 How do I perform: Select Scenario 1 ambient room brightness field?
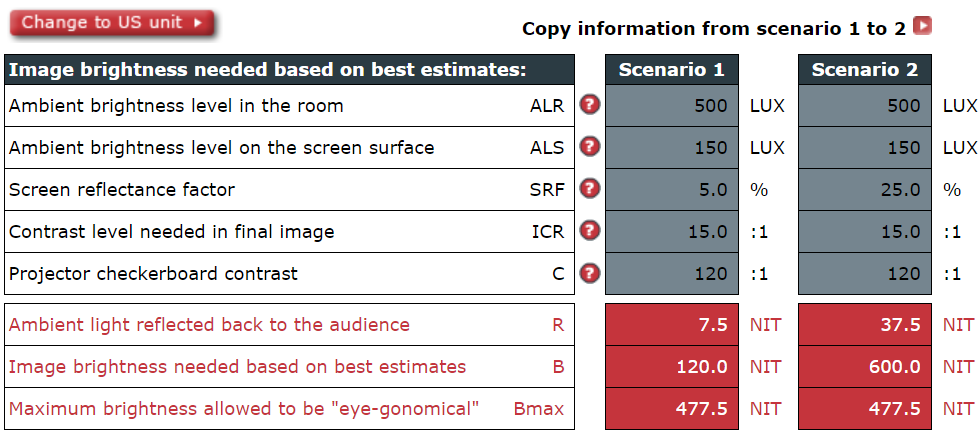672,105
